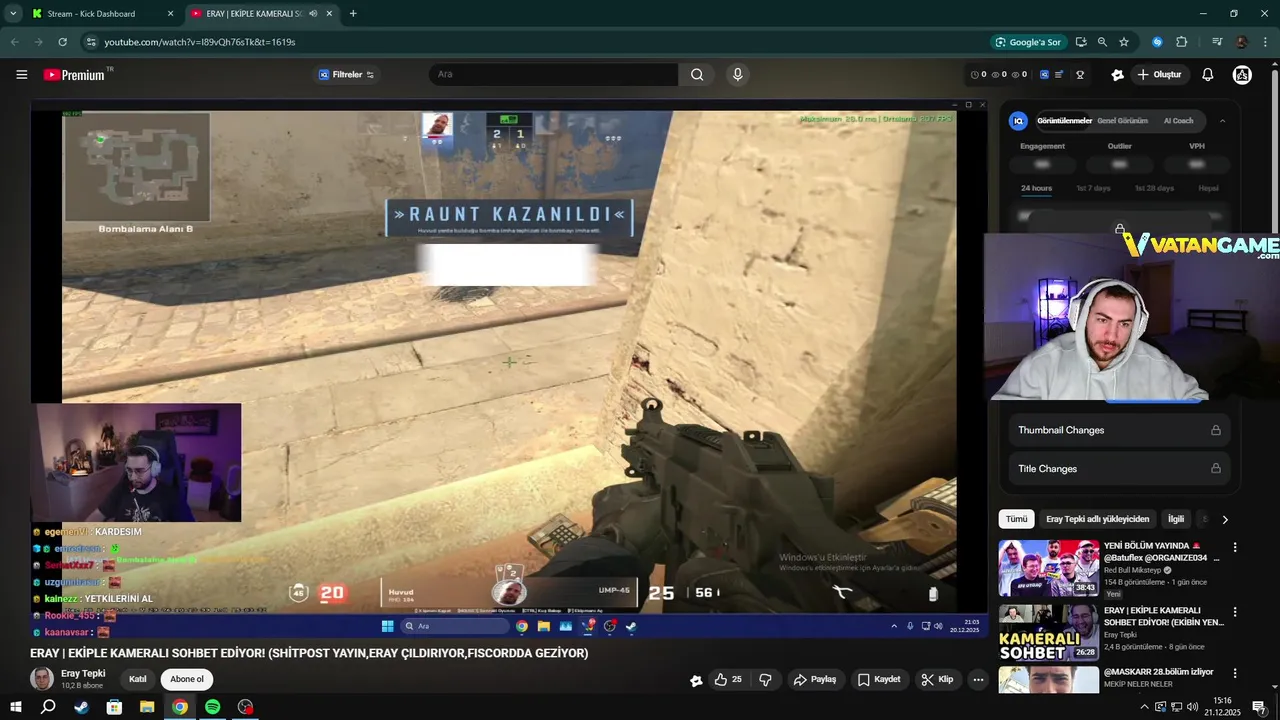Viewport: 1280px width, 720px height.
Task: Select the 1st 28 days range tab
Action: tap(1154, 188)
